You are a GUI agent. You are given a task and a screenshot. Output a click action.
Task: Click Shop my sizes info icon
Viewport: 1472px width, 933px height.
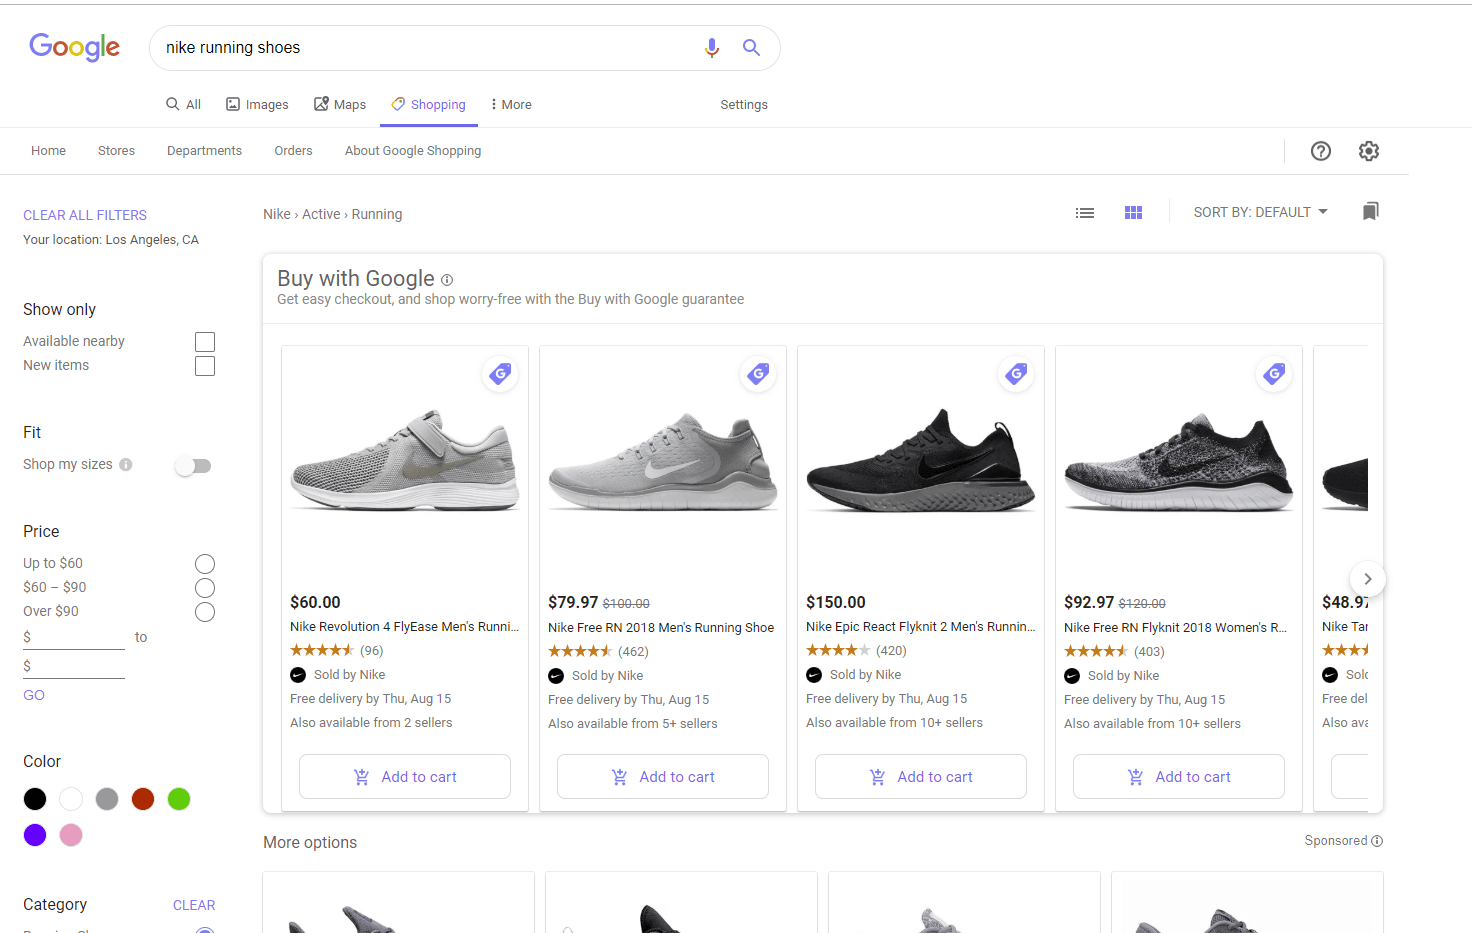126,464
